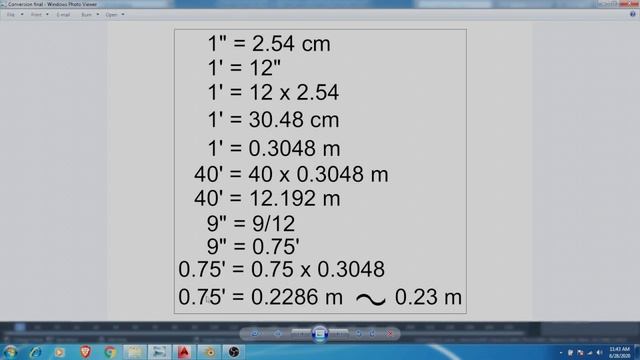Open the Burn dropdown menu
The height and width of the screenshot is (360, 640).
click(x=90, y=15)
